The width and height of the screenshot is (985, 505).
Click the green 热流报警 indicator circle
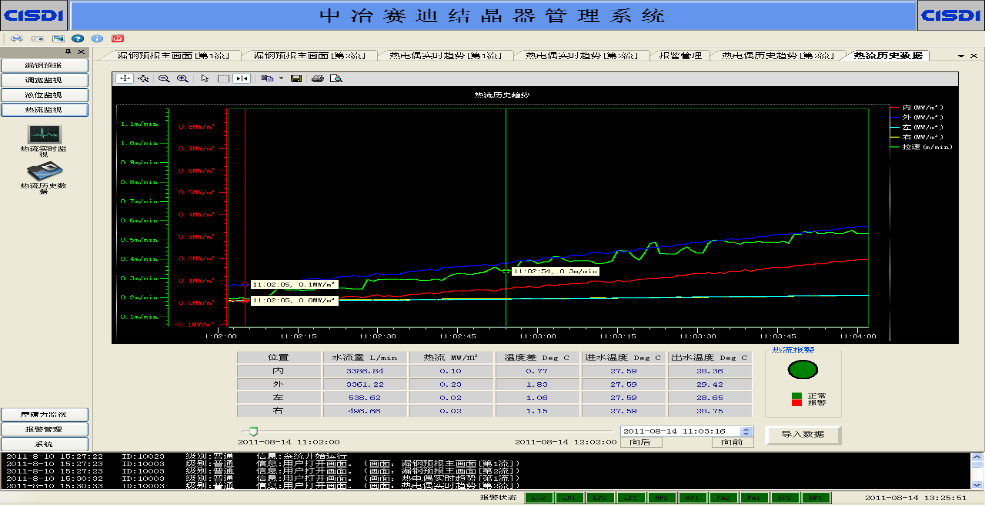tap(802, 370)
